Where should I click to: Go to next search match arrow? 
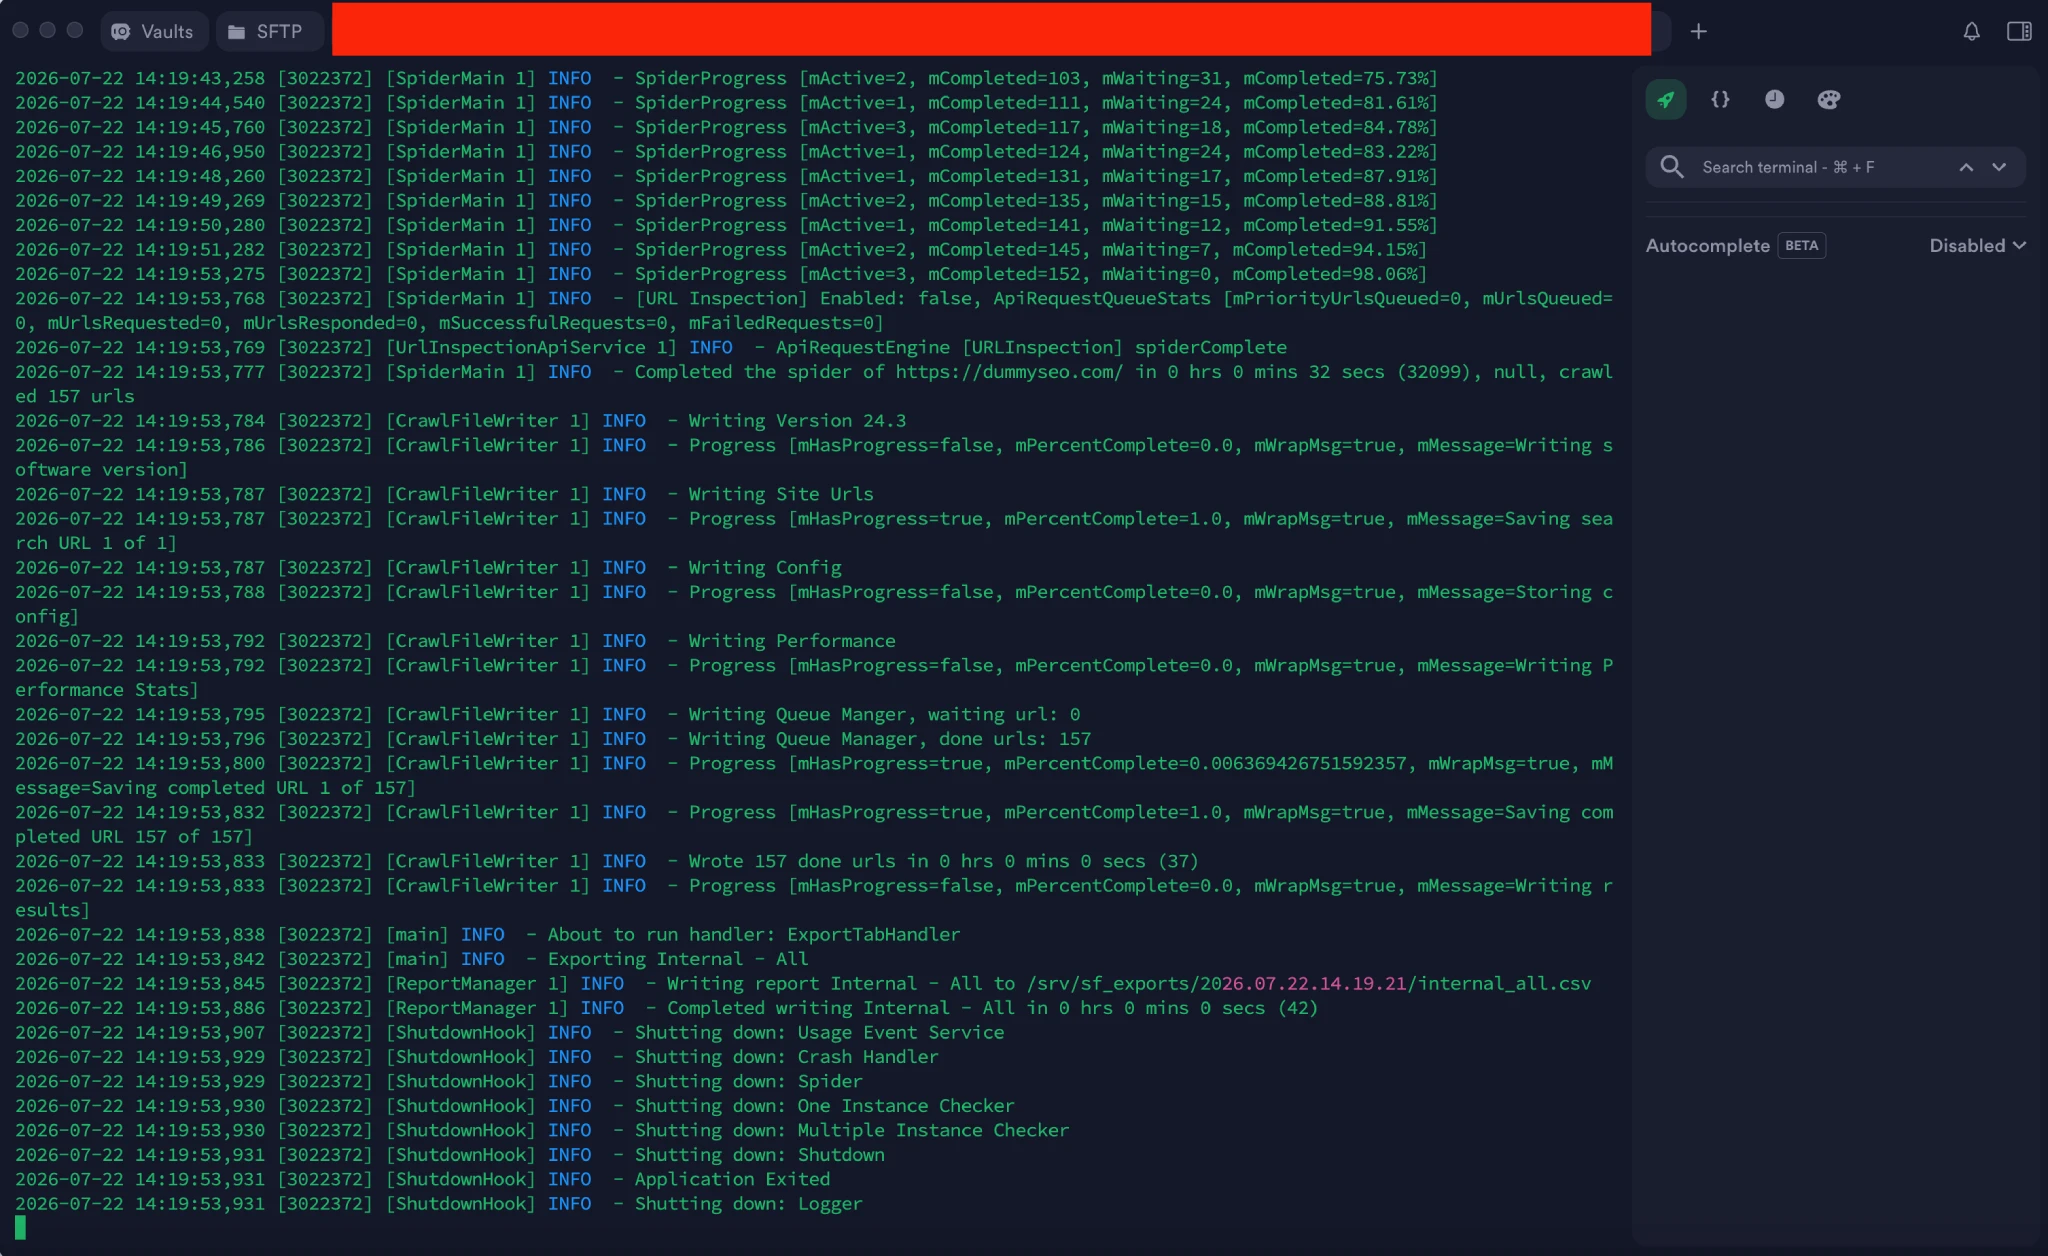click(x=1999, y=167)
